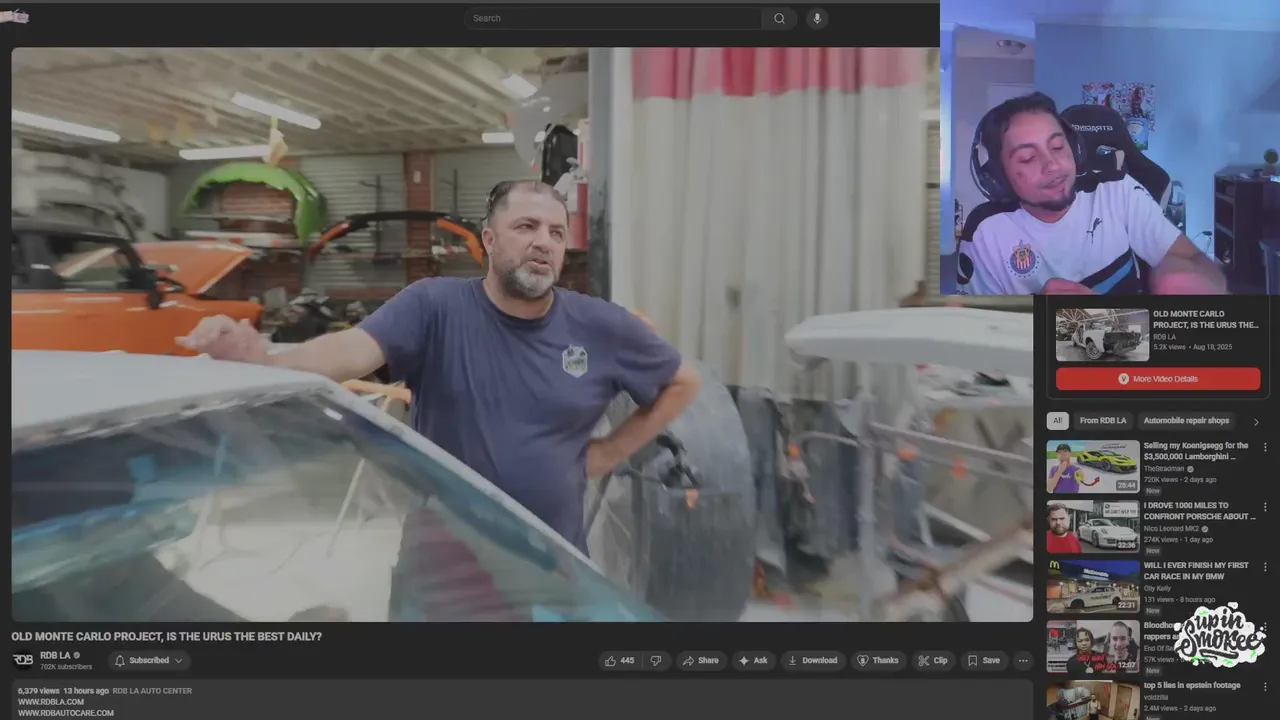Open Olly Kelly channel name

pos(1159,588)
